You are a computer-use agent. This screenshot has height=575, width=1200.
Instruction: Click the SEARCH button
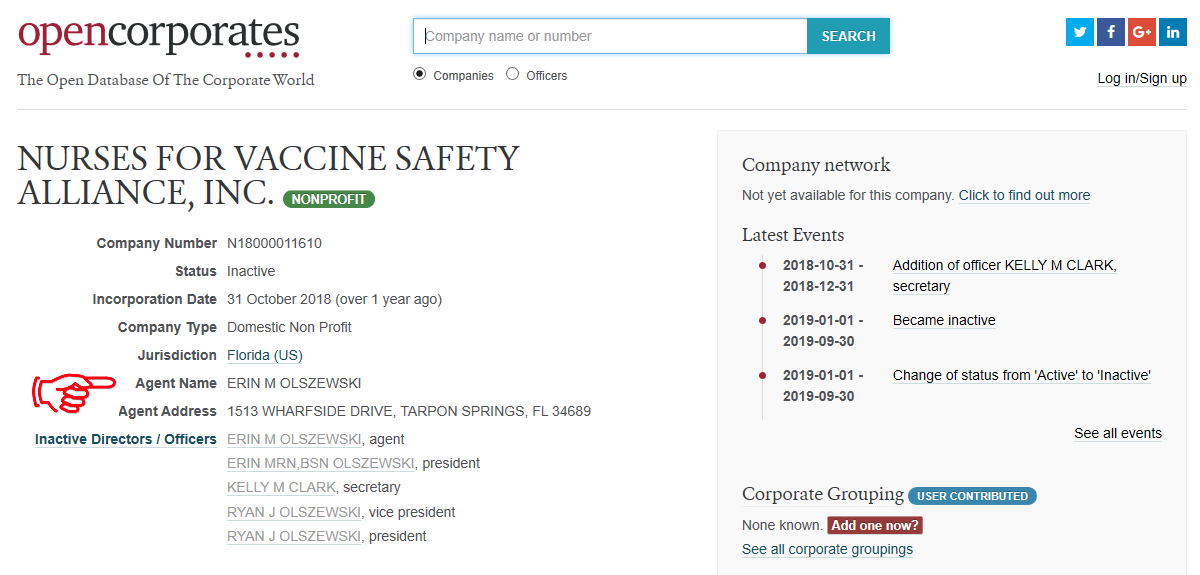848,36
